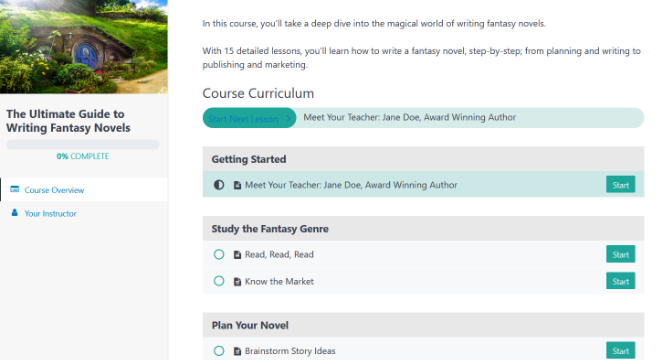Toggle completion circle for Brainstorm Story Ideas

pyautogui.click(x=219, y=351)
